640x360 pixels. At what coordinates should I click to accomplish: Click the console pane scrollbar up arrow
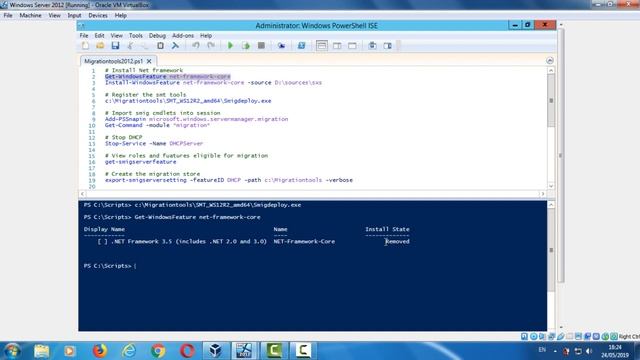tap(551, 204)
